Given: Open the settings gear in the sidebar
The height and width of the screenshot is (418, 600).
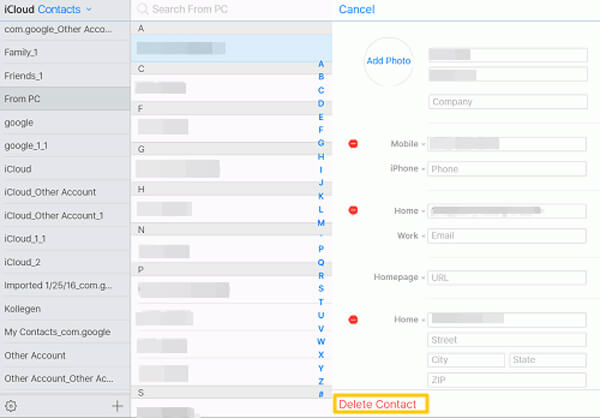Looking at the screenshot, I should click(x=11, y=406).
